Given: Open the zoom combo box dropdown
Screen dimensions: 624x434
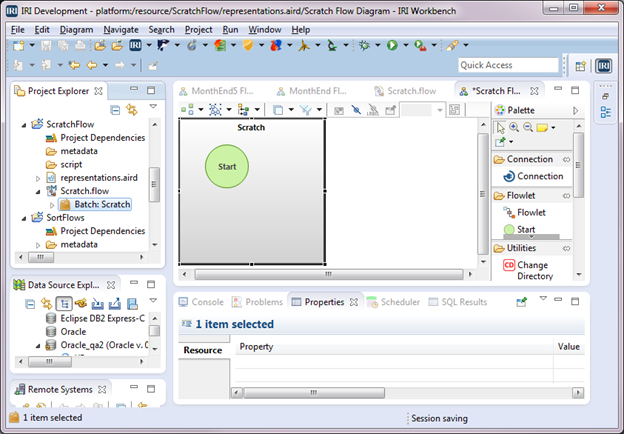Looking at the screenshot, I should coord(440,110).
